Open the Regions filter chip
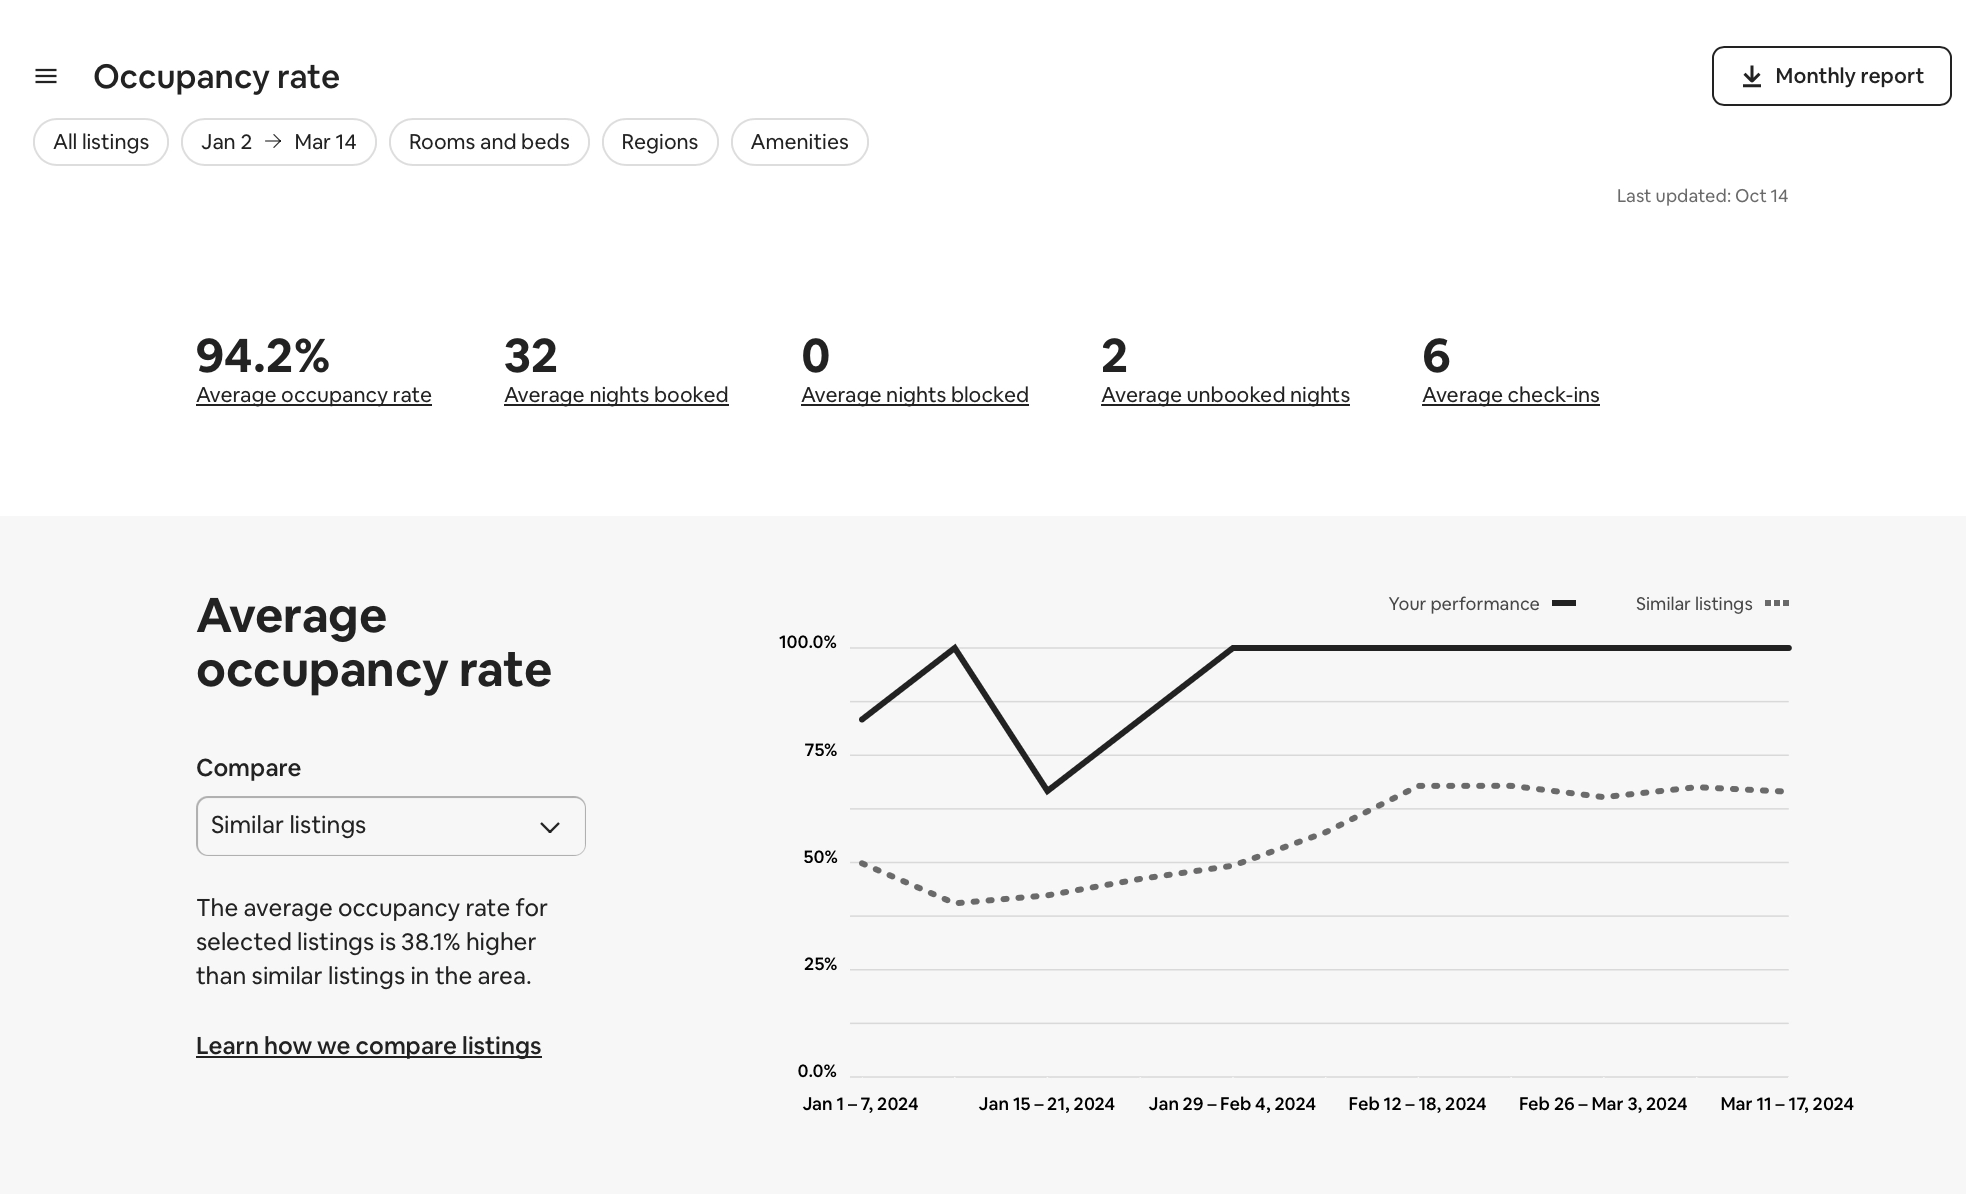This screenshot has height=1200, width=1966. point(659,142)
